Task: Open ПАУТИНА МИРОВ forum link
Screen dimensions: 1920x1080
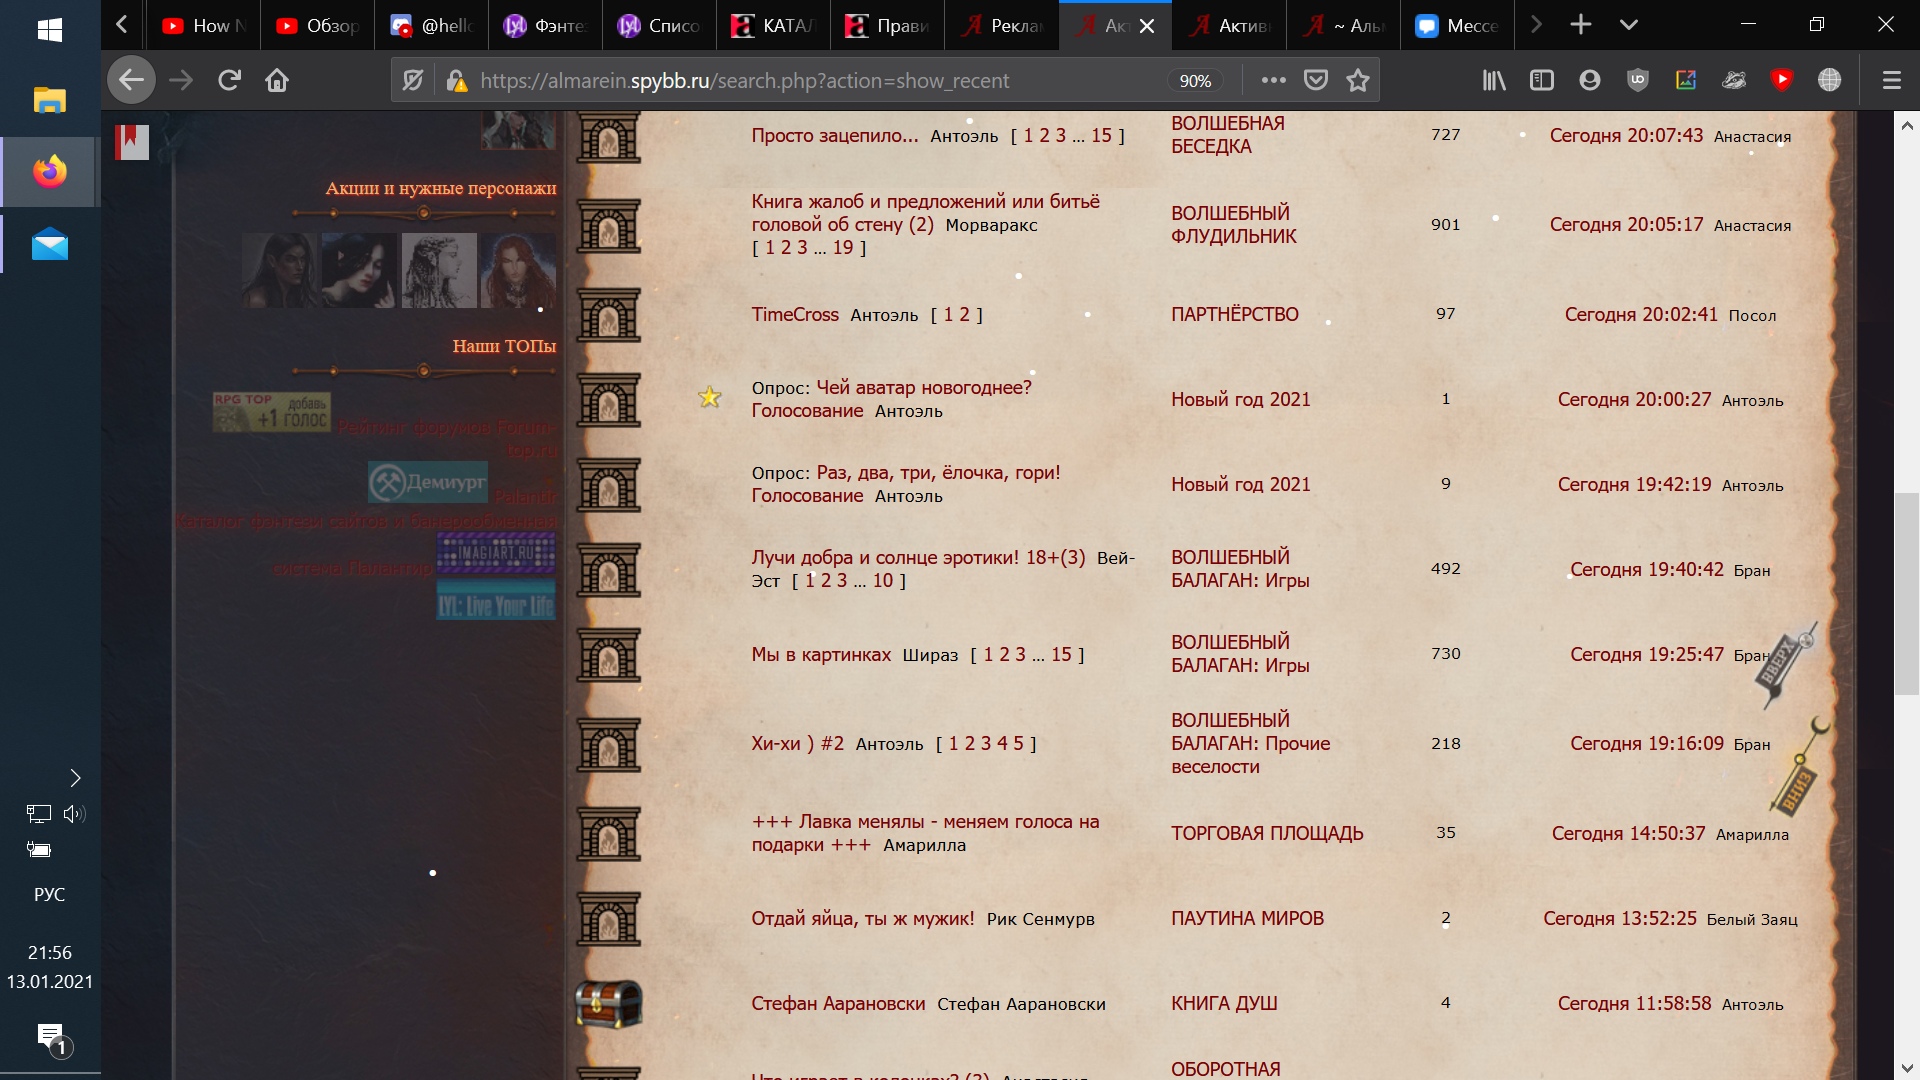Action: coord(1247,918)
